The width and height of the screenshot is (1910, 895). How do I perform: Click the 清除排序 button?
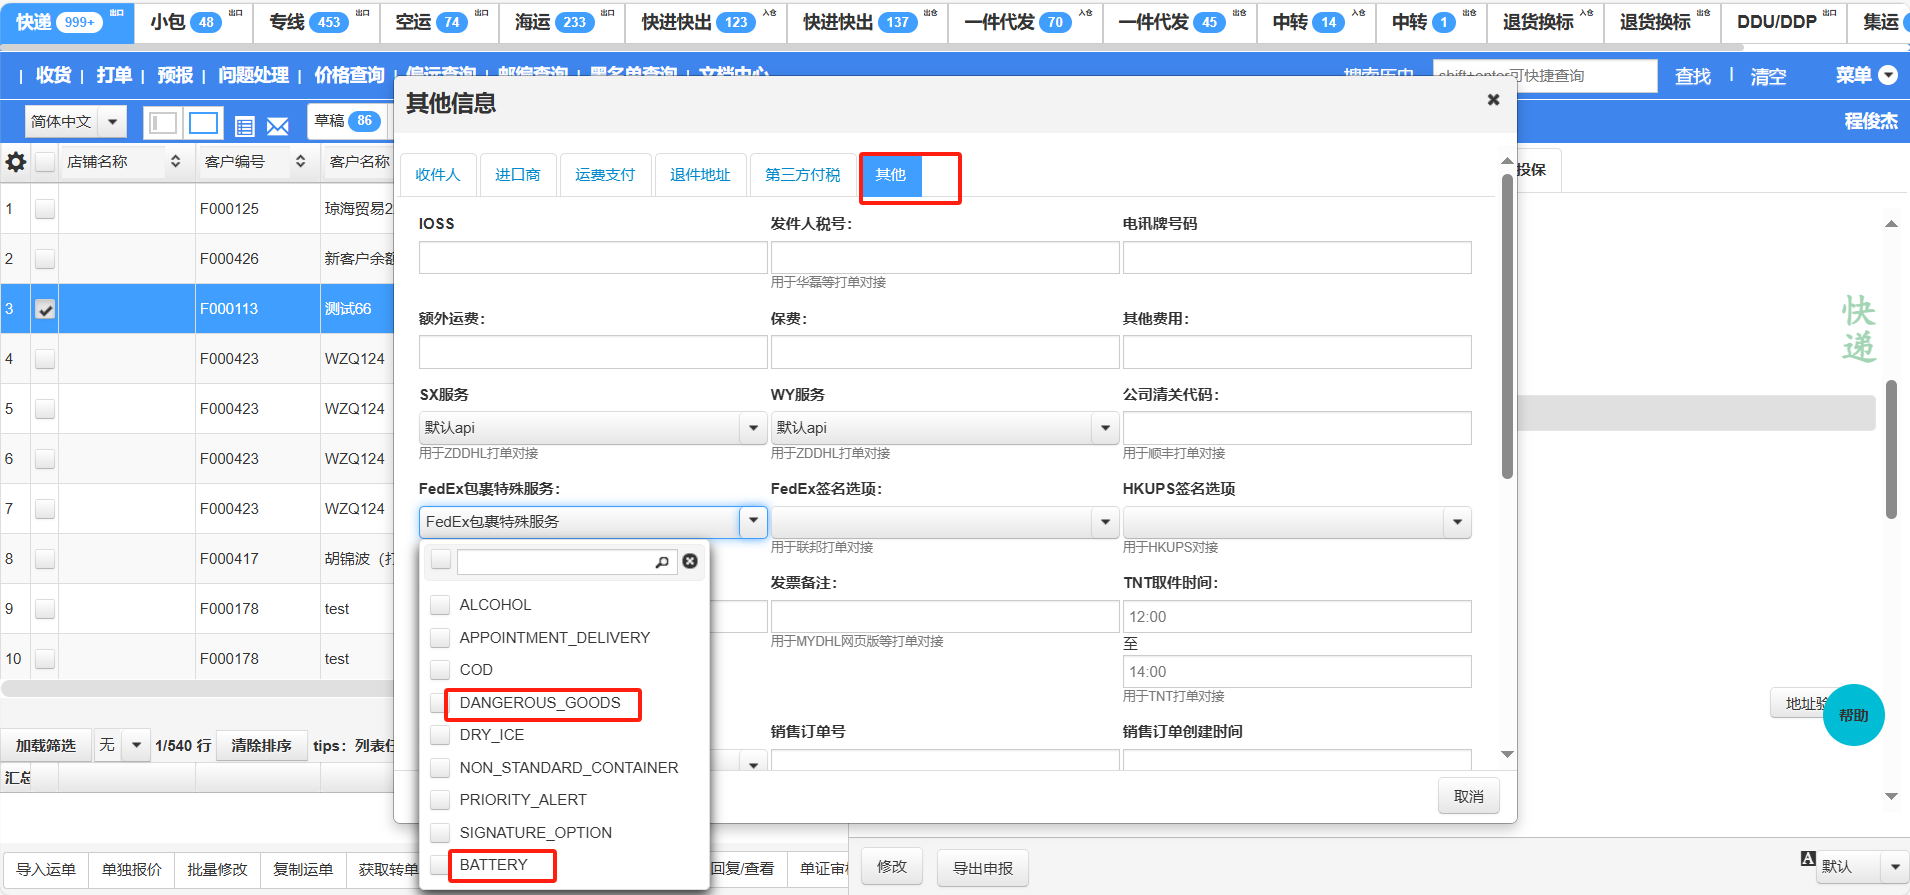click(x=261, y=745)
